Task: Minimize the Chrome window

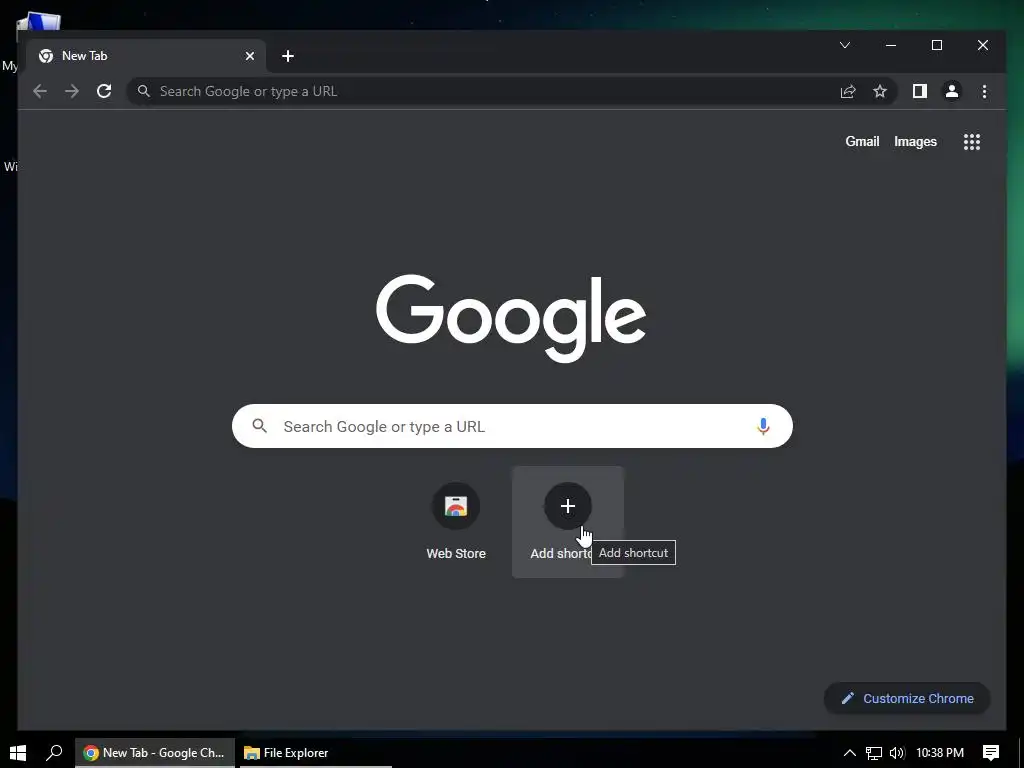Action: click(x=891, y=45)
